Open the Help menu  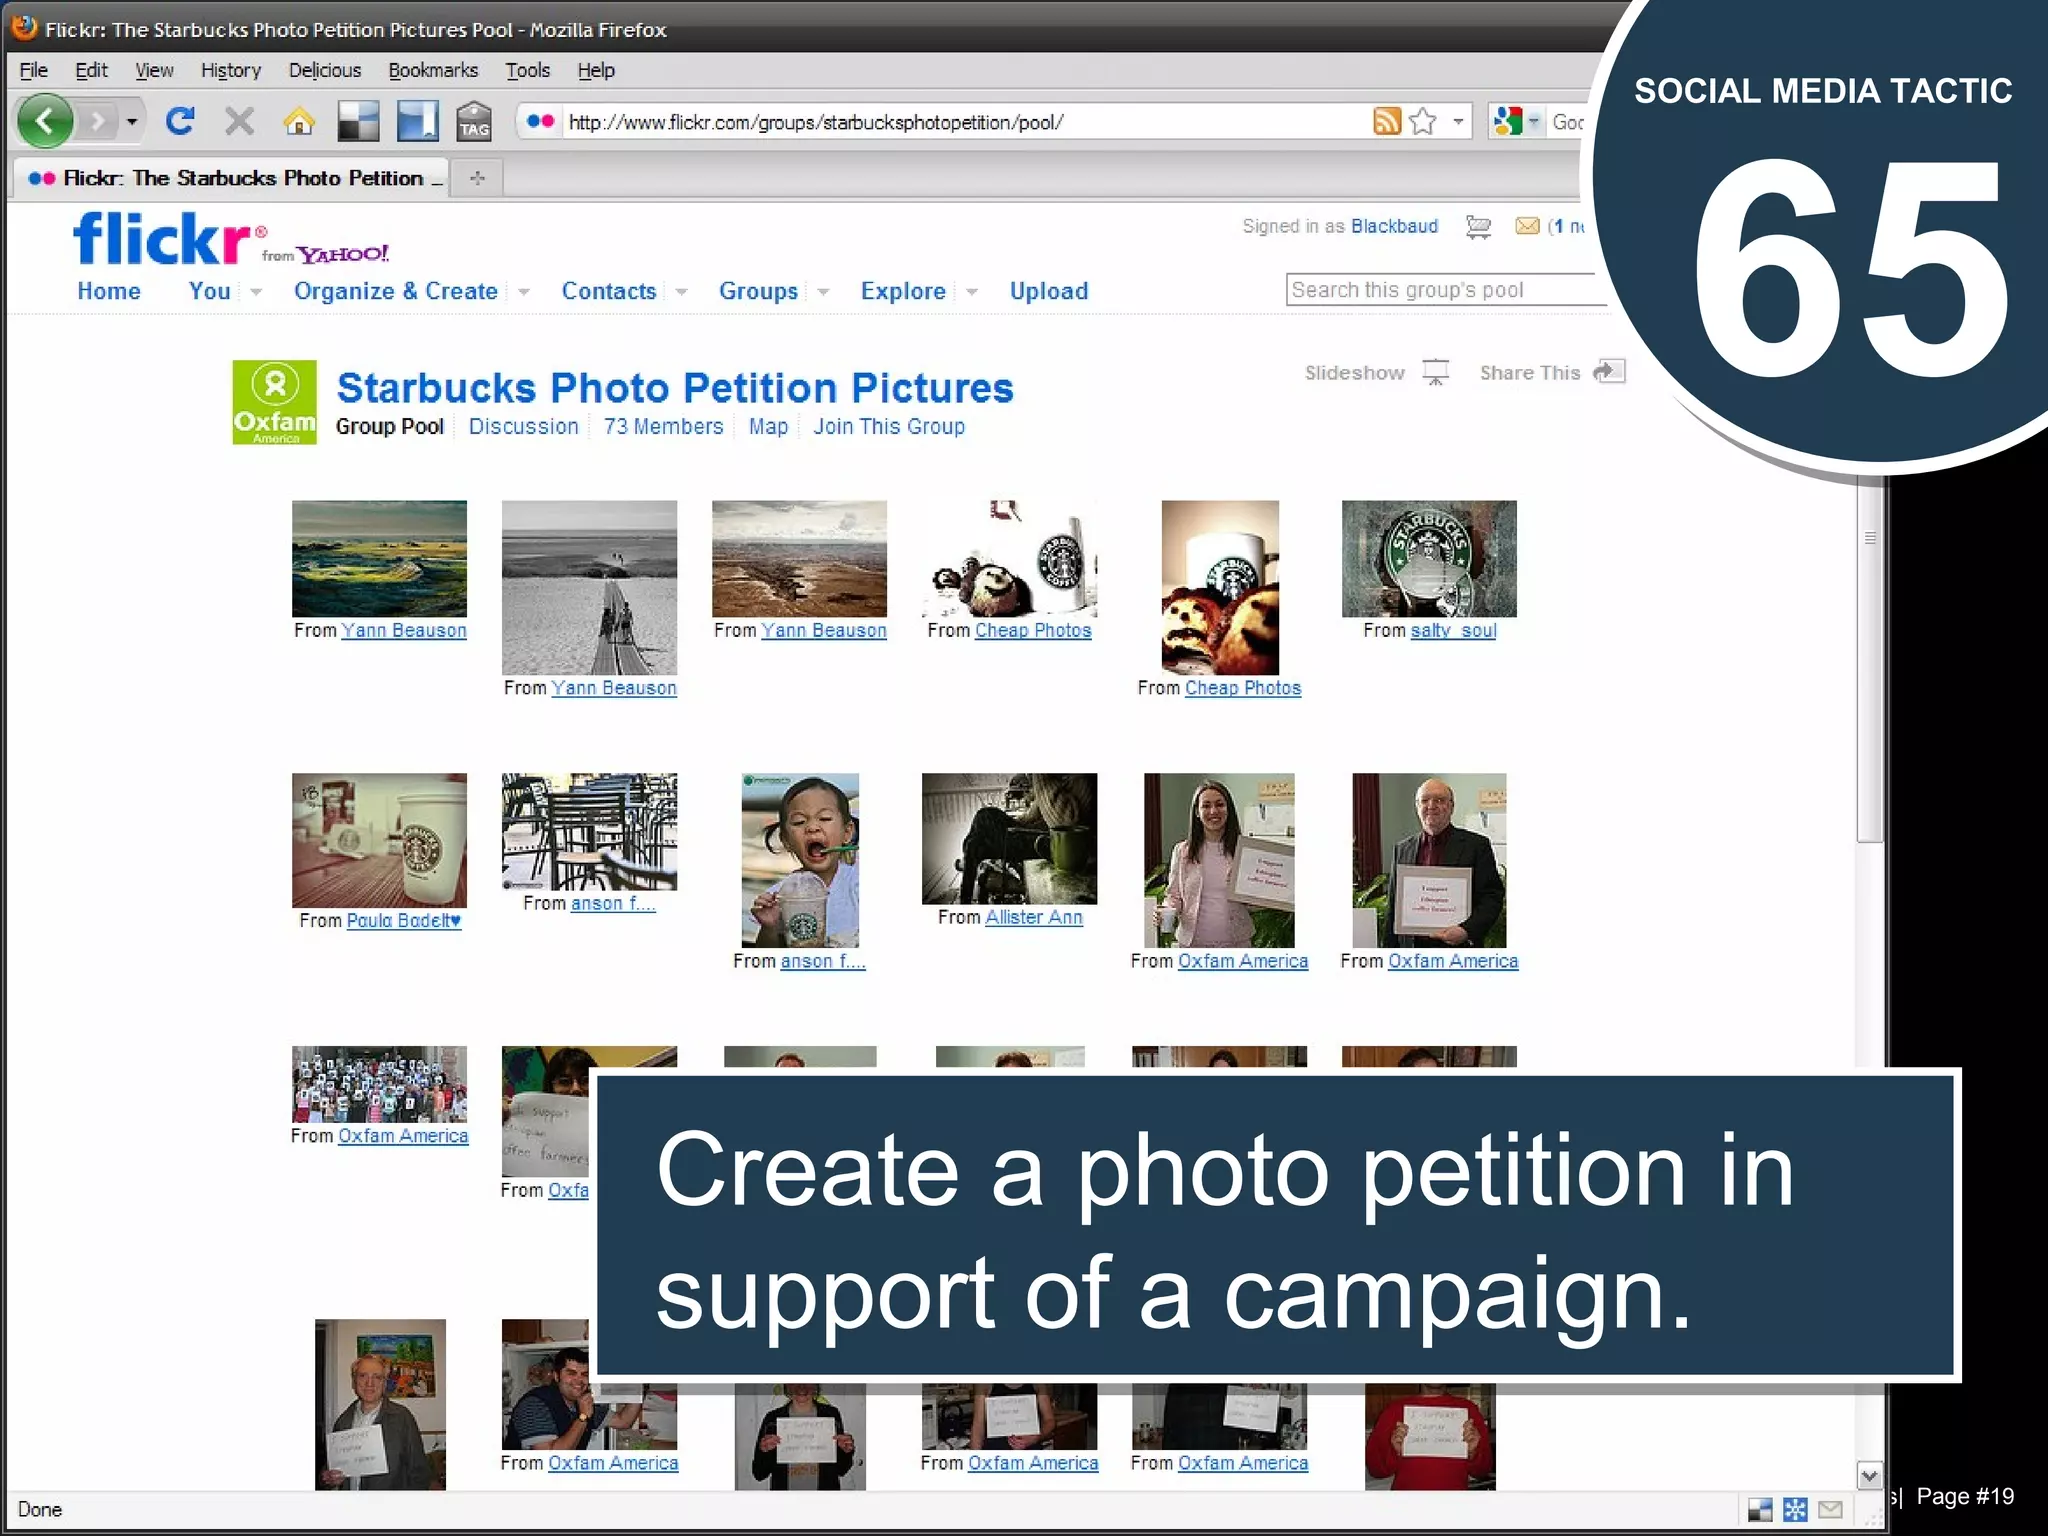point(596,70)
